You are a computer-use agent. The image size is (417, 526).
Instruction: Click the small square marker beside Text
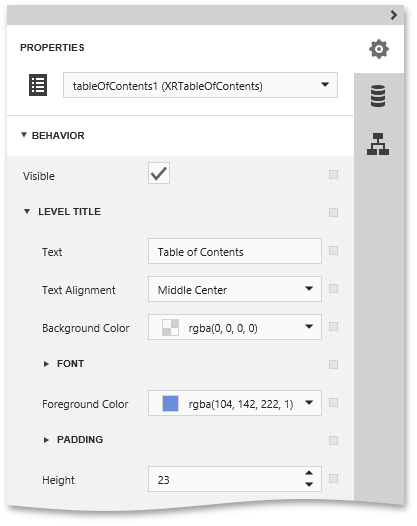pyautogui.click(x=333, y=251)
